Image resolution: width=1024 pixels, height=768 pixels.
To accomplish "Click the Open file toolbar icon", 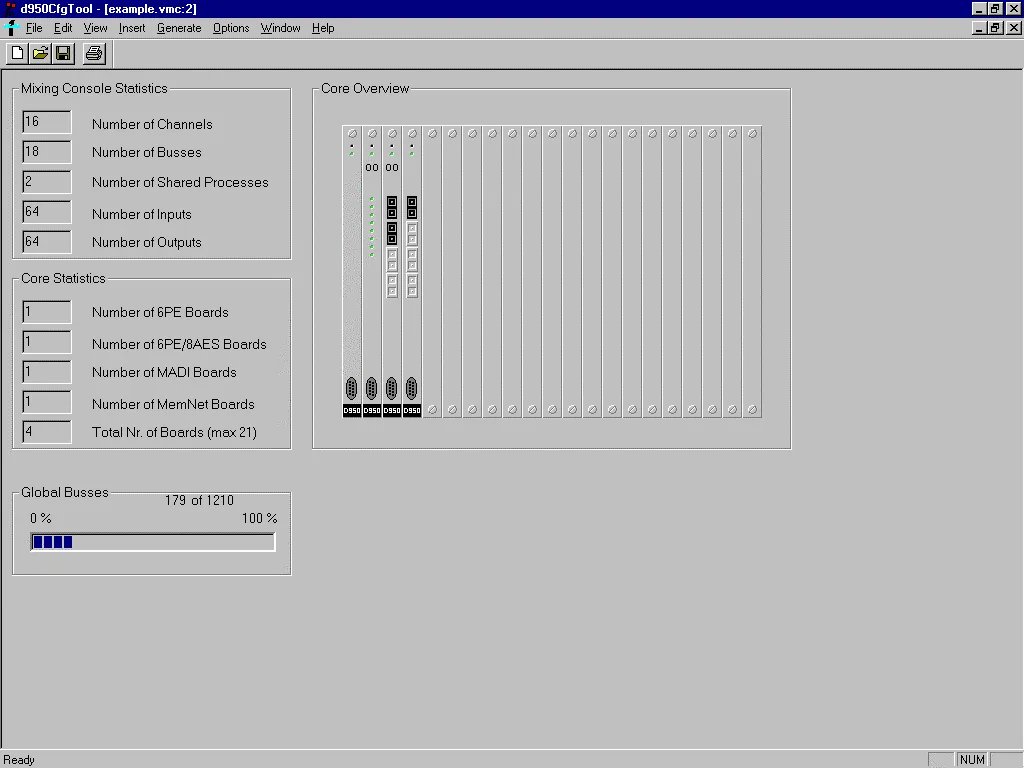I will [40, 54].
